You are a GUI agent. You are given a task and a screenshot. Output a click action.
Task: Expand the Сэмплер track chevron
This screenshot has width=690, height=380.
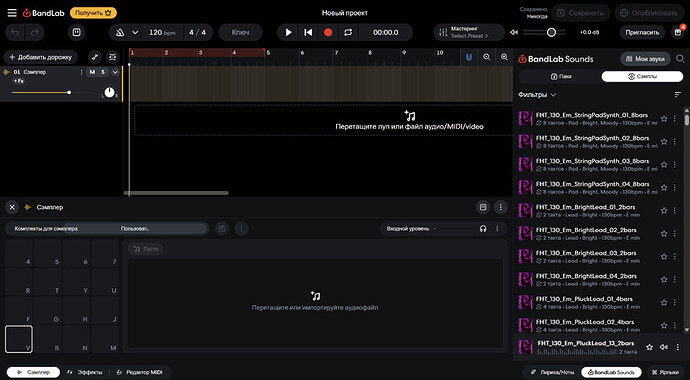click(x=115, y=72)
